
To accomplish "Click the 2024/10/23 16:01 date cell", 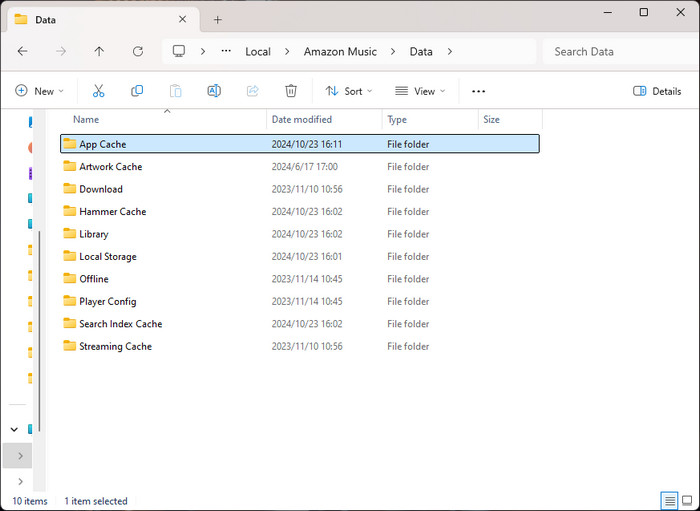I will (x=307, y=256).
